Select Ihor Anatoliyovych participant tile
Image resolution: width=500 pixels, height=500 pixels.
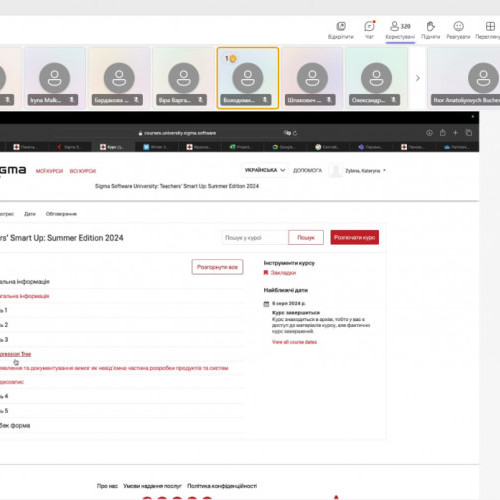[464, 78]
